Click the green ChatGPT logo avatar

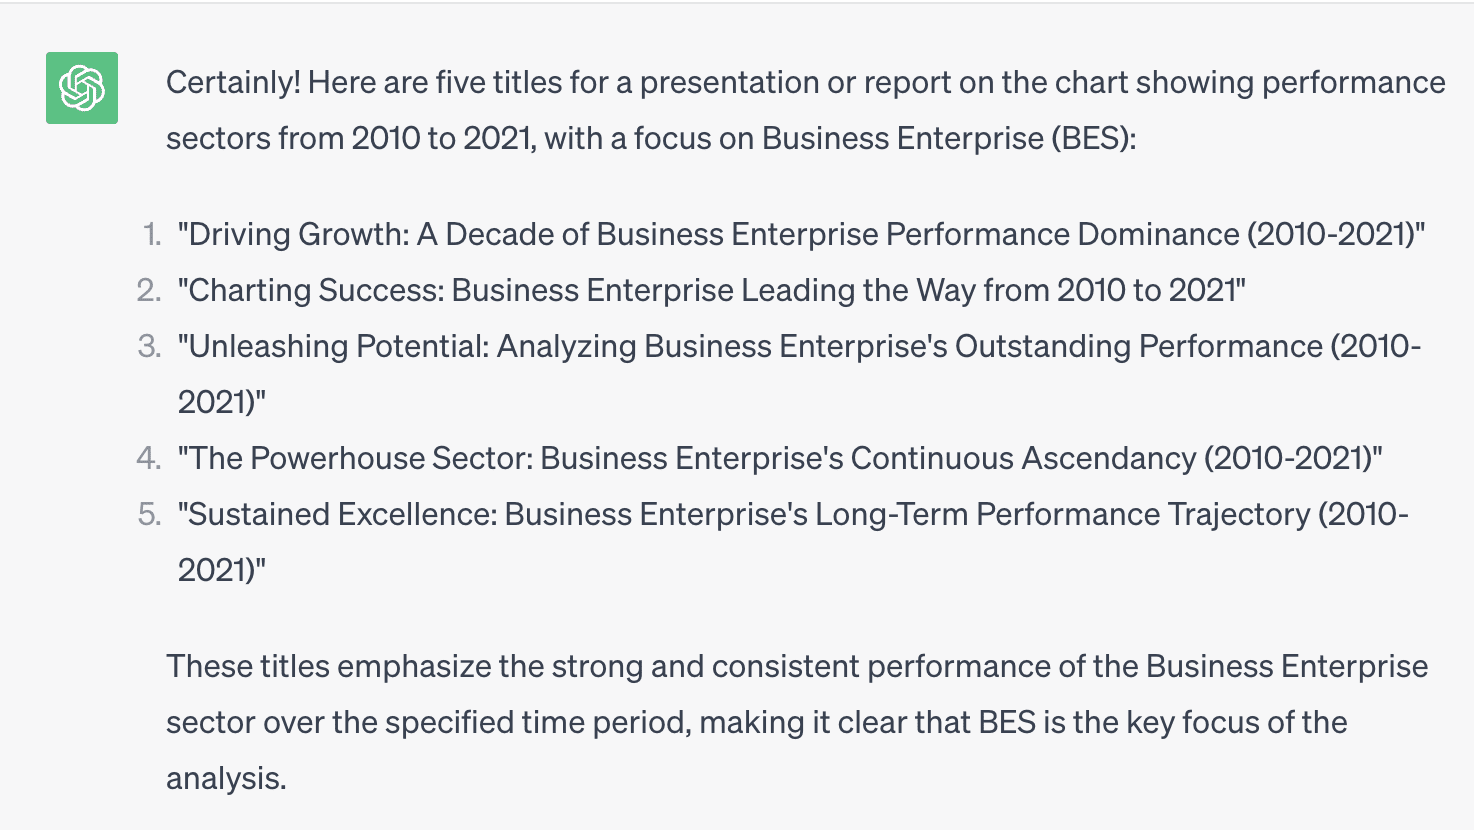pyautogui.click(x=82, y=88)
